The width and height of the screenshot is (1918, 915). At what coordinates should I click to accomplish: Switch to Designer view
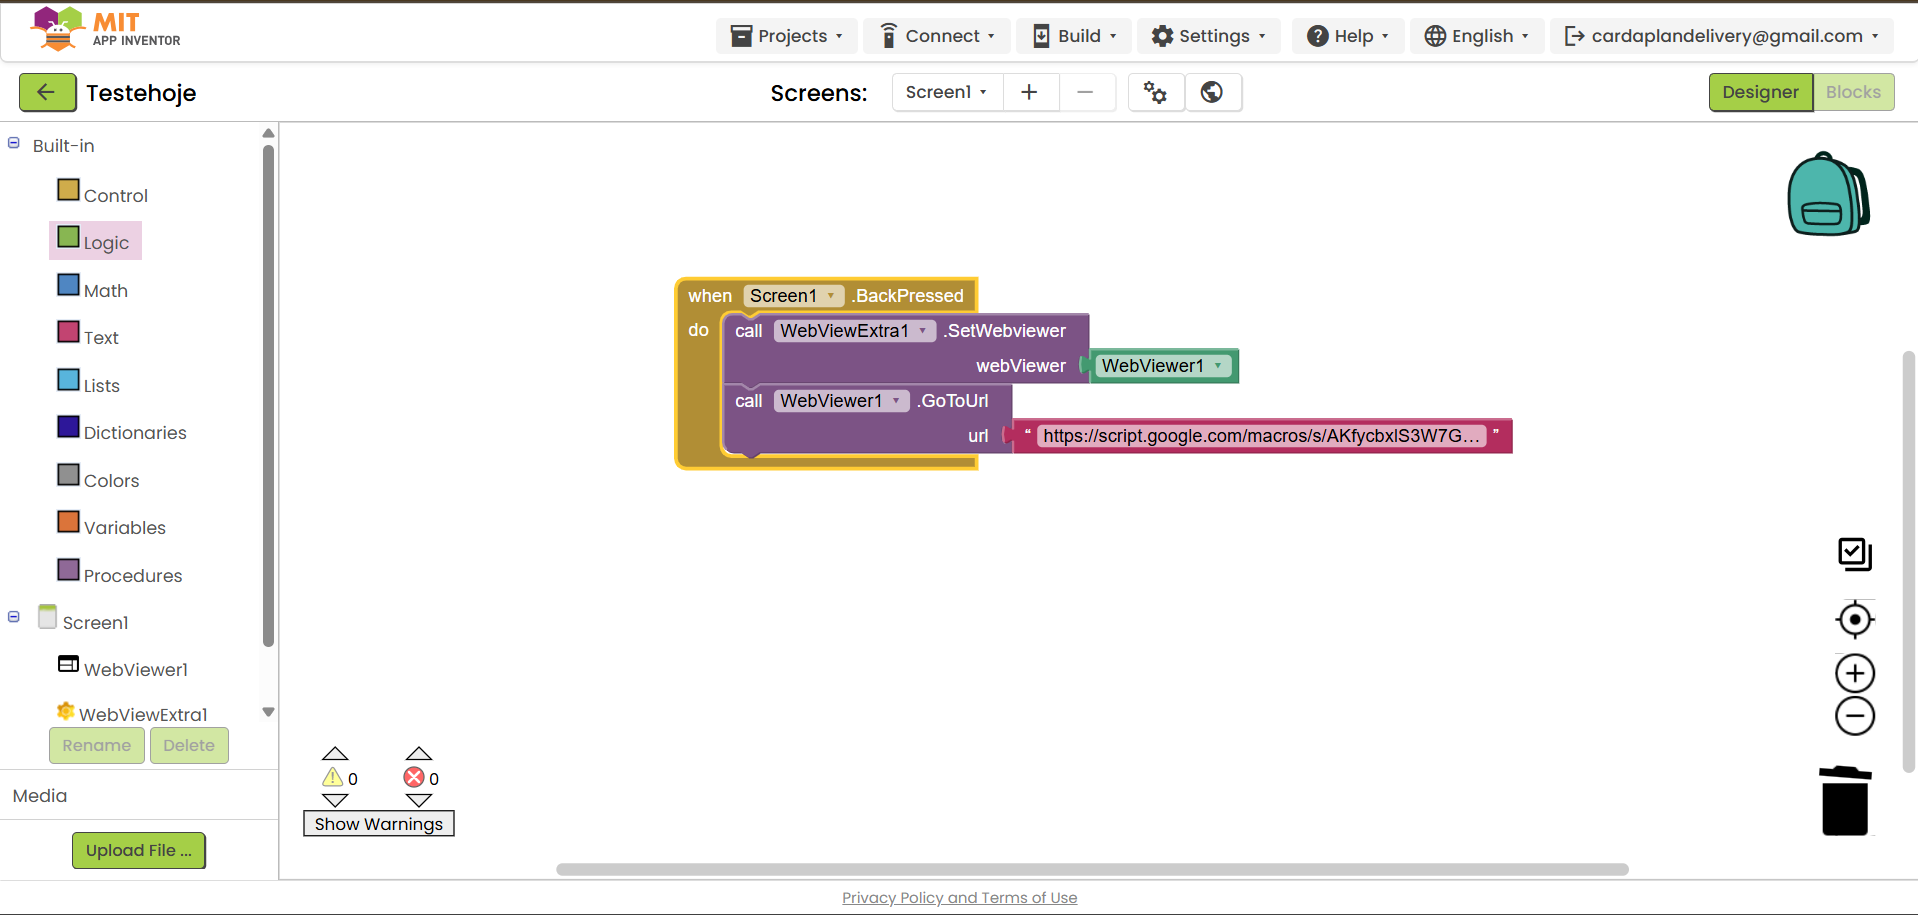coord(1759,92)
